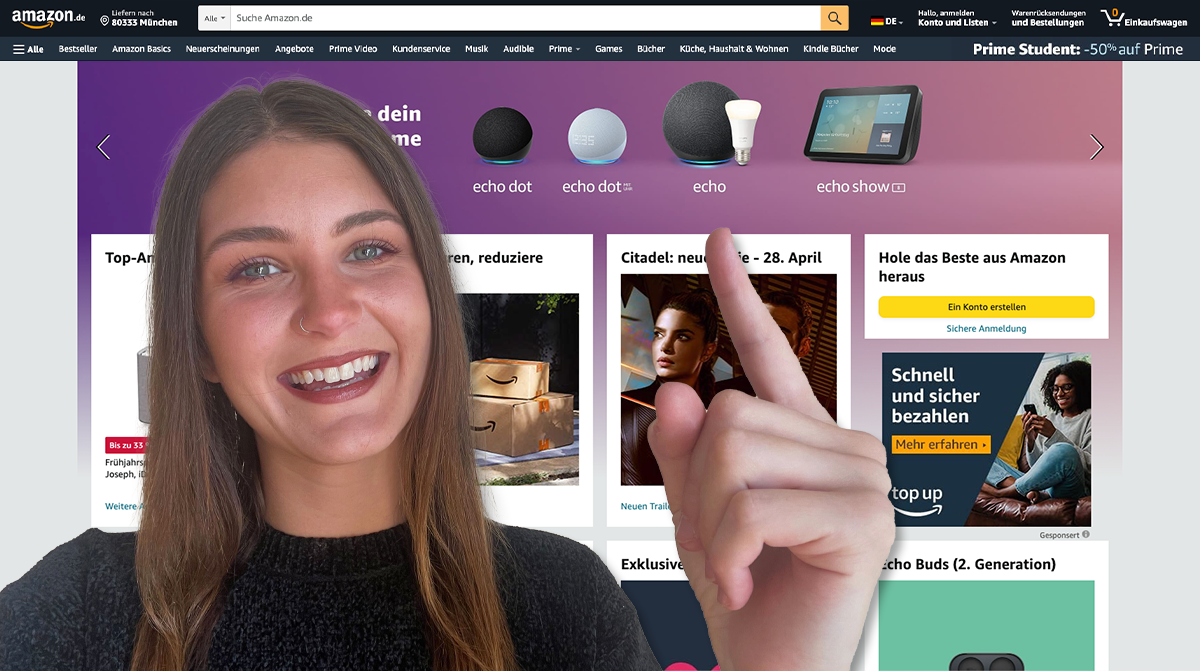Select the echo show product image
Viewport: 1200px width, 671px height.
coord(862,123)
